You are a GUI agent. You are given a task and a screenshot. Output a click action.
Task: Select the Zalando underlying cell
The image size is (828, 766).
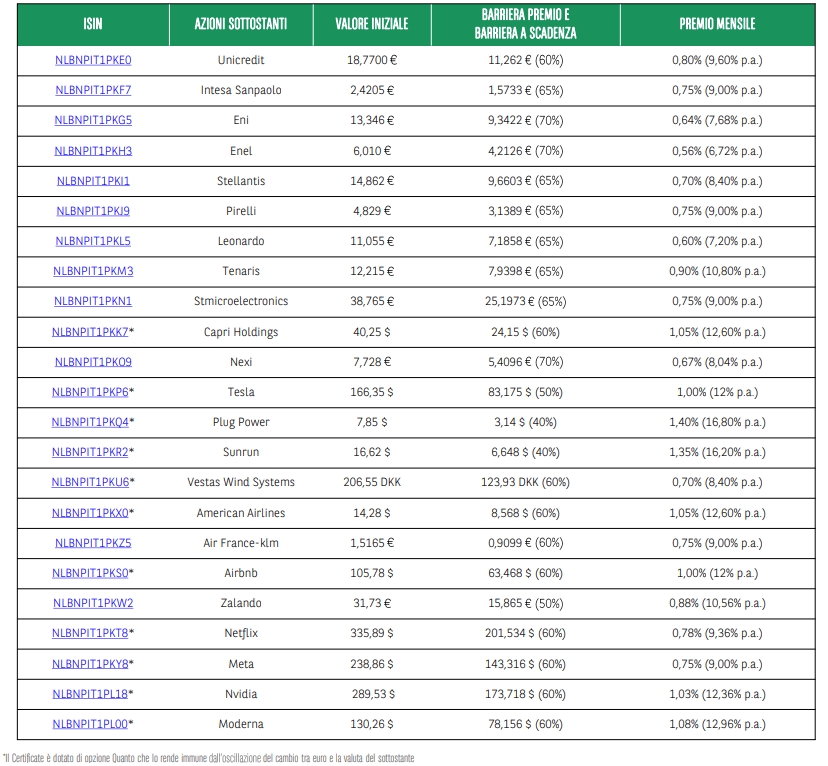(241, 603)
